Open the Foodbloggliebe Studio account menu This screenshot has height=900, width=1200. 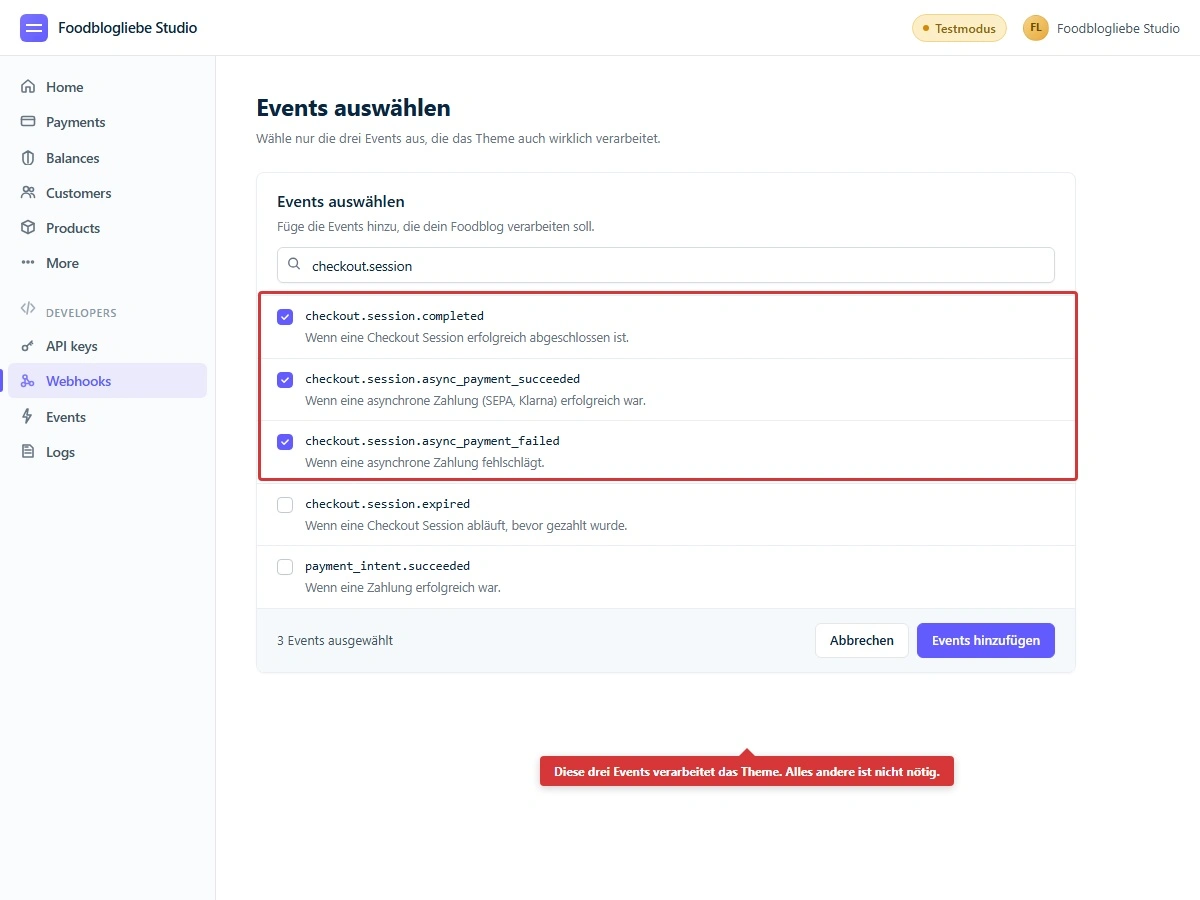tap(1100, 28)
